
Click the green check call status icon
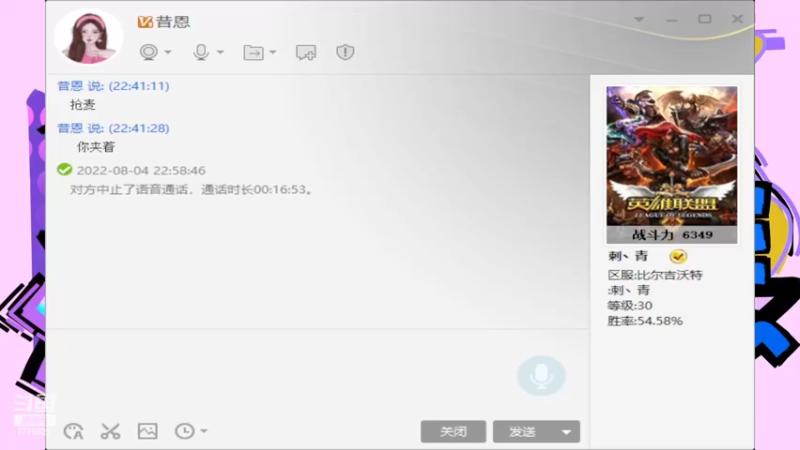[x=65, y=169]
